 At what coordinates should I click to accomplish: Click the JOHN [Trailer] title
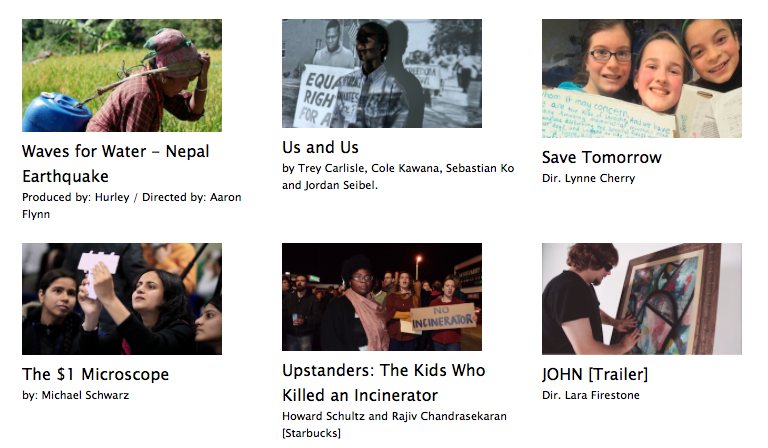(595, 374)
